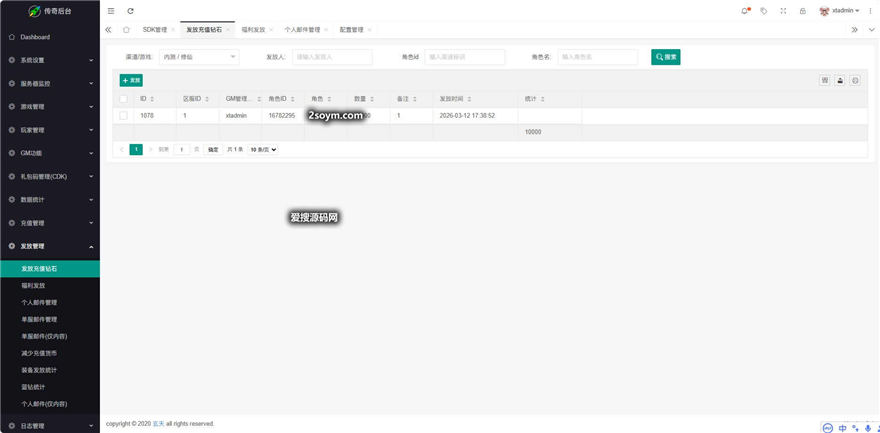Screen dimensions: 880x433
Task: Click the 角色名 input field
Action: [597, 57]
